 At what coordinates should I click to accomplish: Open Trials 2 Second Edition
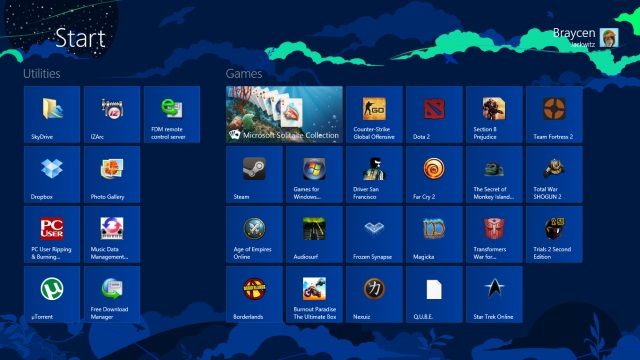[x=554, y=234]
